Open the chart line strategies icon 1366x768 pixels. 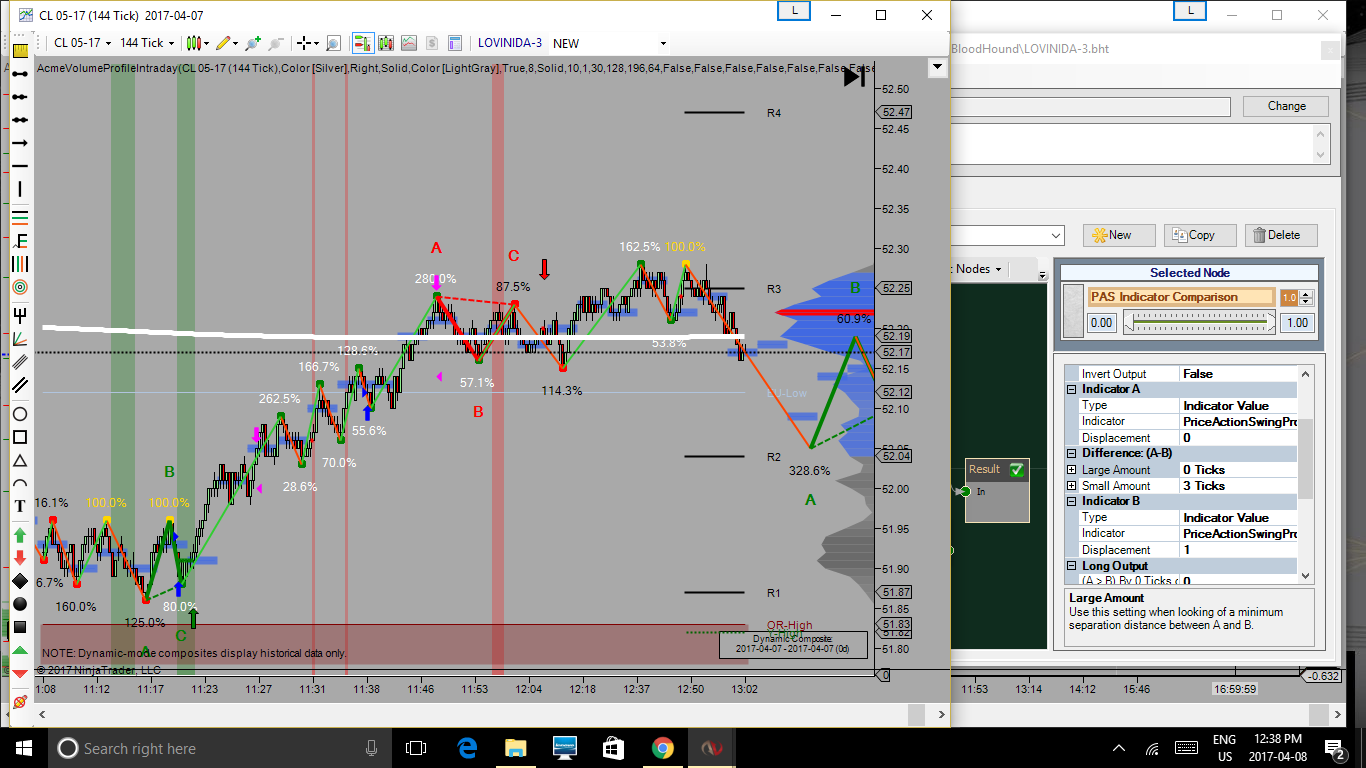(409, 43)
